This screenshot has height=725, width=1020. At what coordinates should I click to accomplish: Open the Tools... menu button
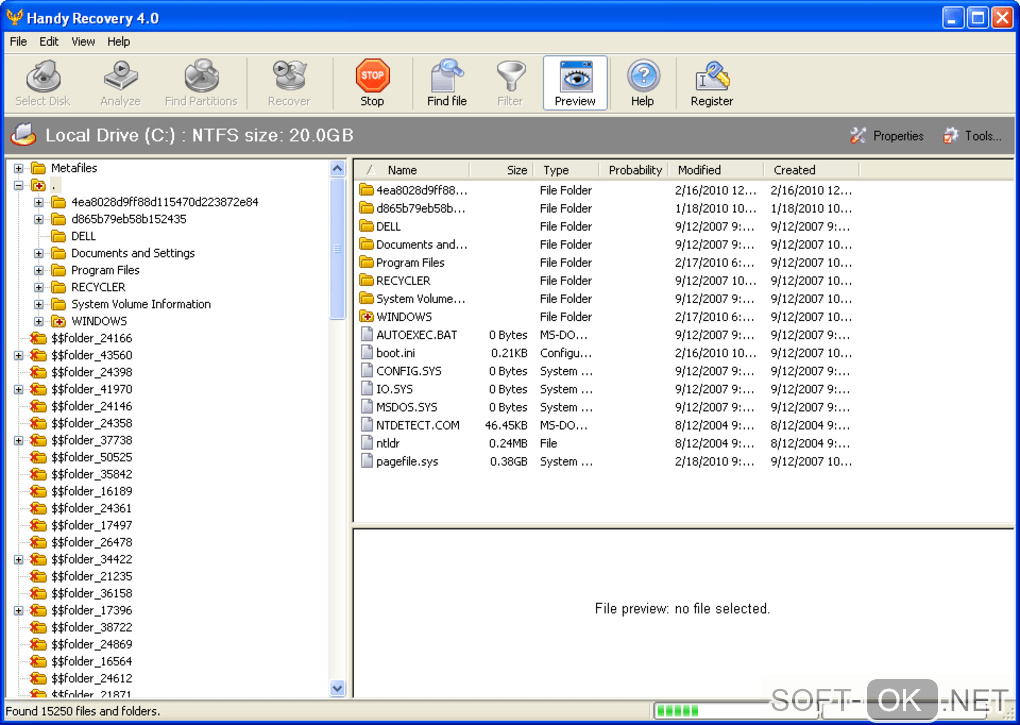coord(973,136)
